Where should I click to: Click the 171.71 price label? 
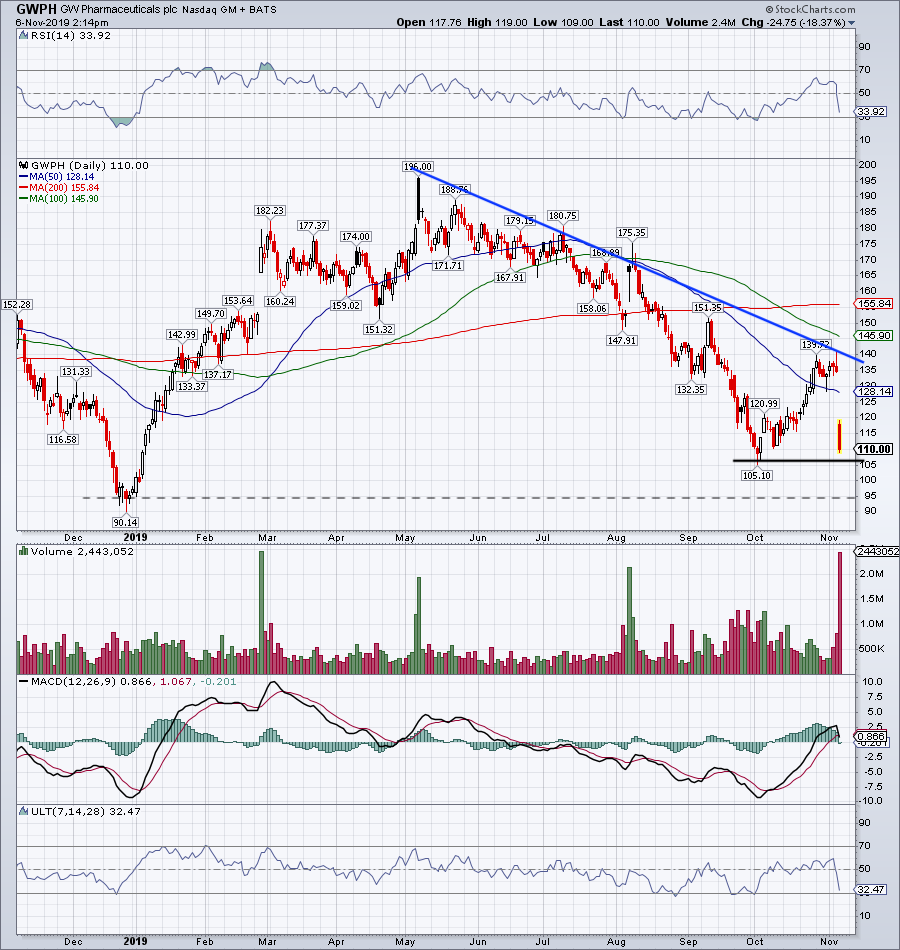pos(447,265)
